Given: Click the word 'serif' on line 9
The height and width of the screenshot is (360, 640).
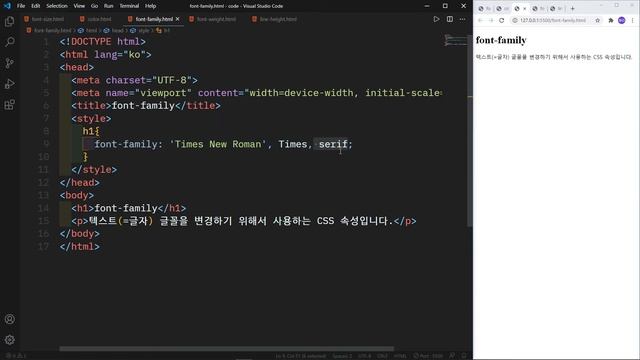Looking at the screenshot, I should [333, 144].
